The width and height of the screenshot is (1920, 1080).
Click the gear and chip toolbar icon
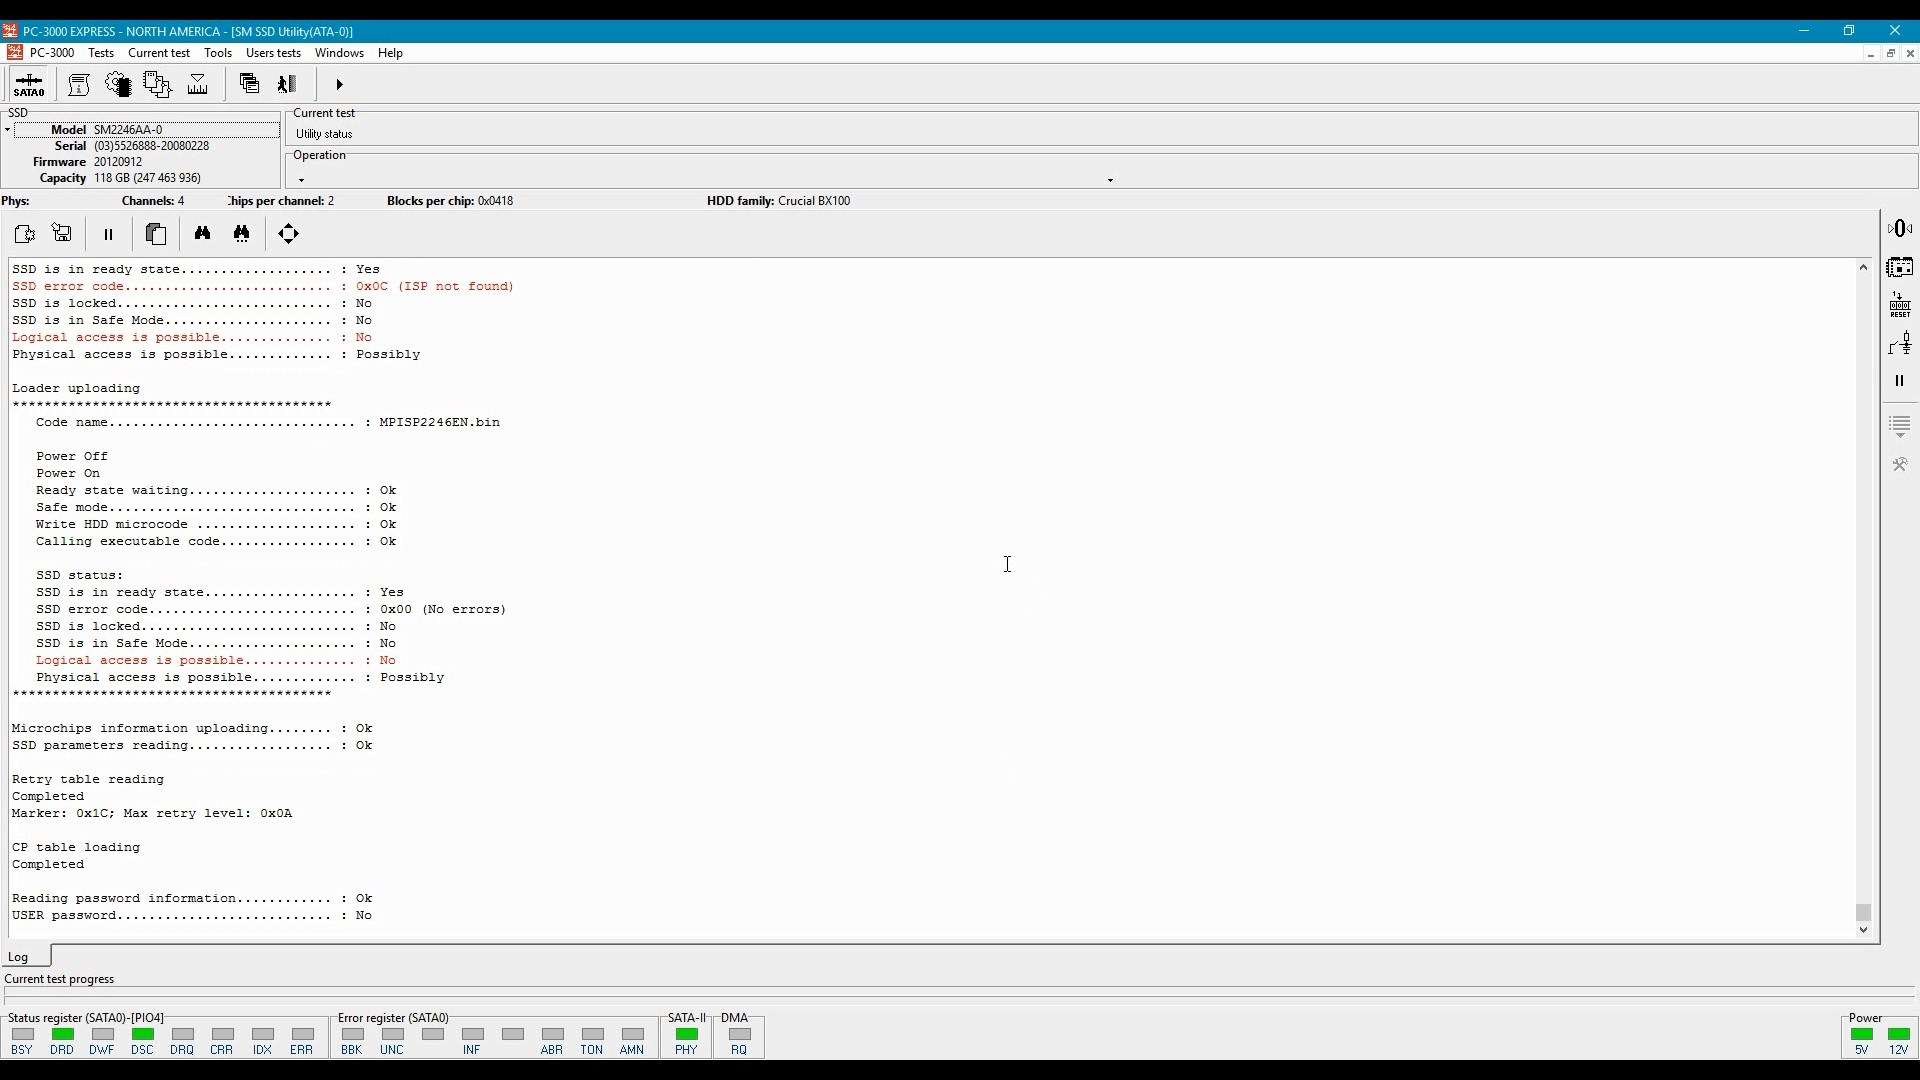pos(118,85)
